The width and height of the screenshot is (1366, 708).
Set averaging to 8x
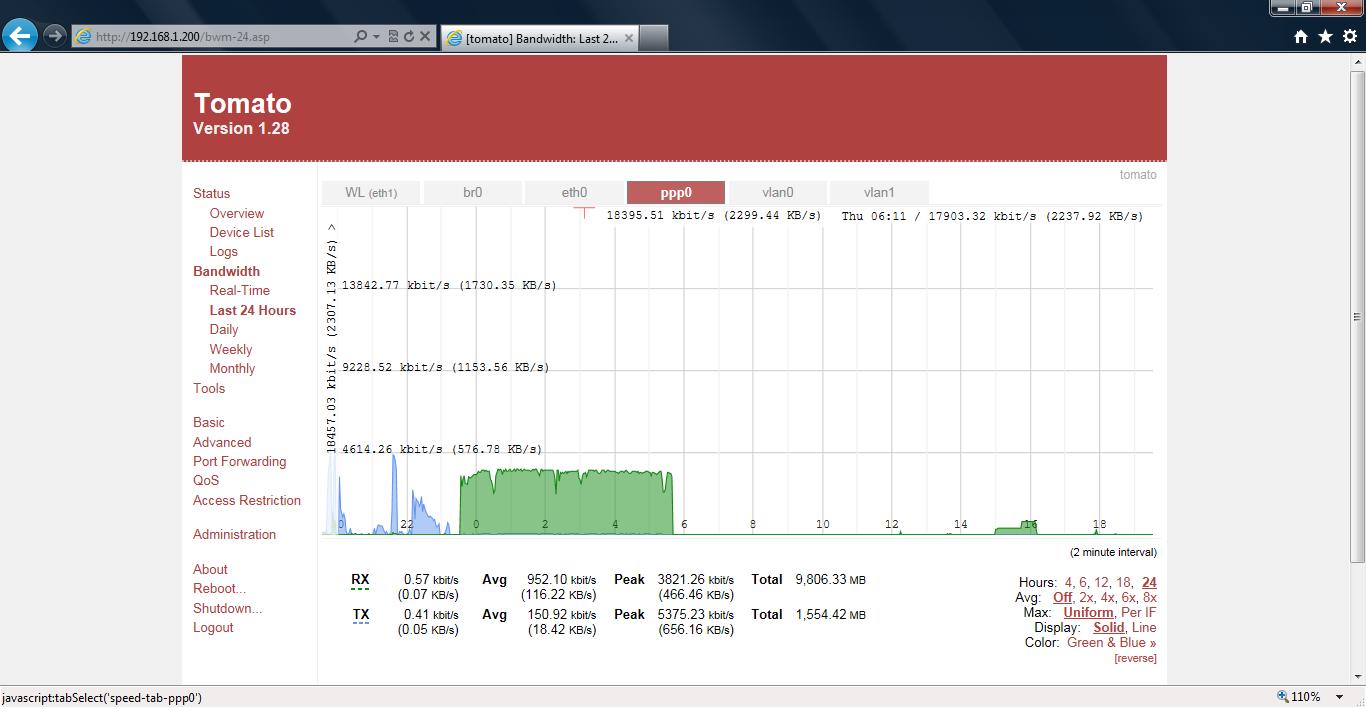(1149, 597)
